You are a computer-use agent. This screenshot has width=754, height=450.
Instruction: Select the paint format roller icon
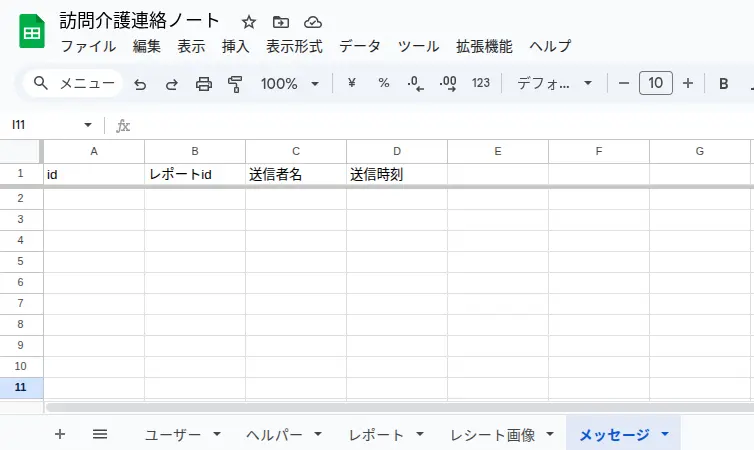click(x=235, y=84)
